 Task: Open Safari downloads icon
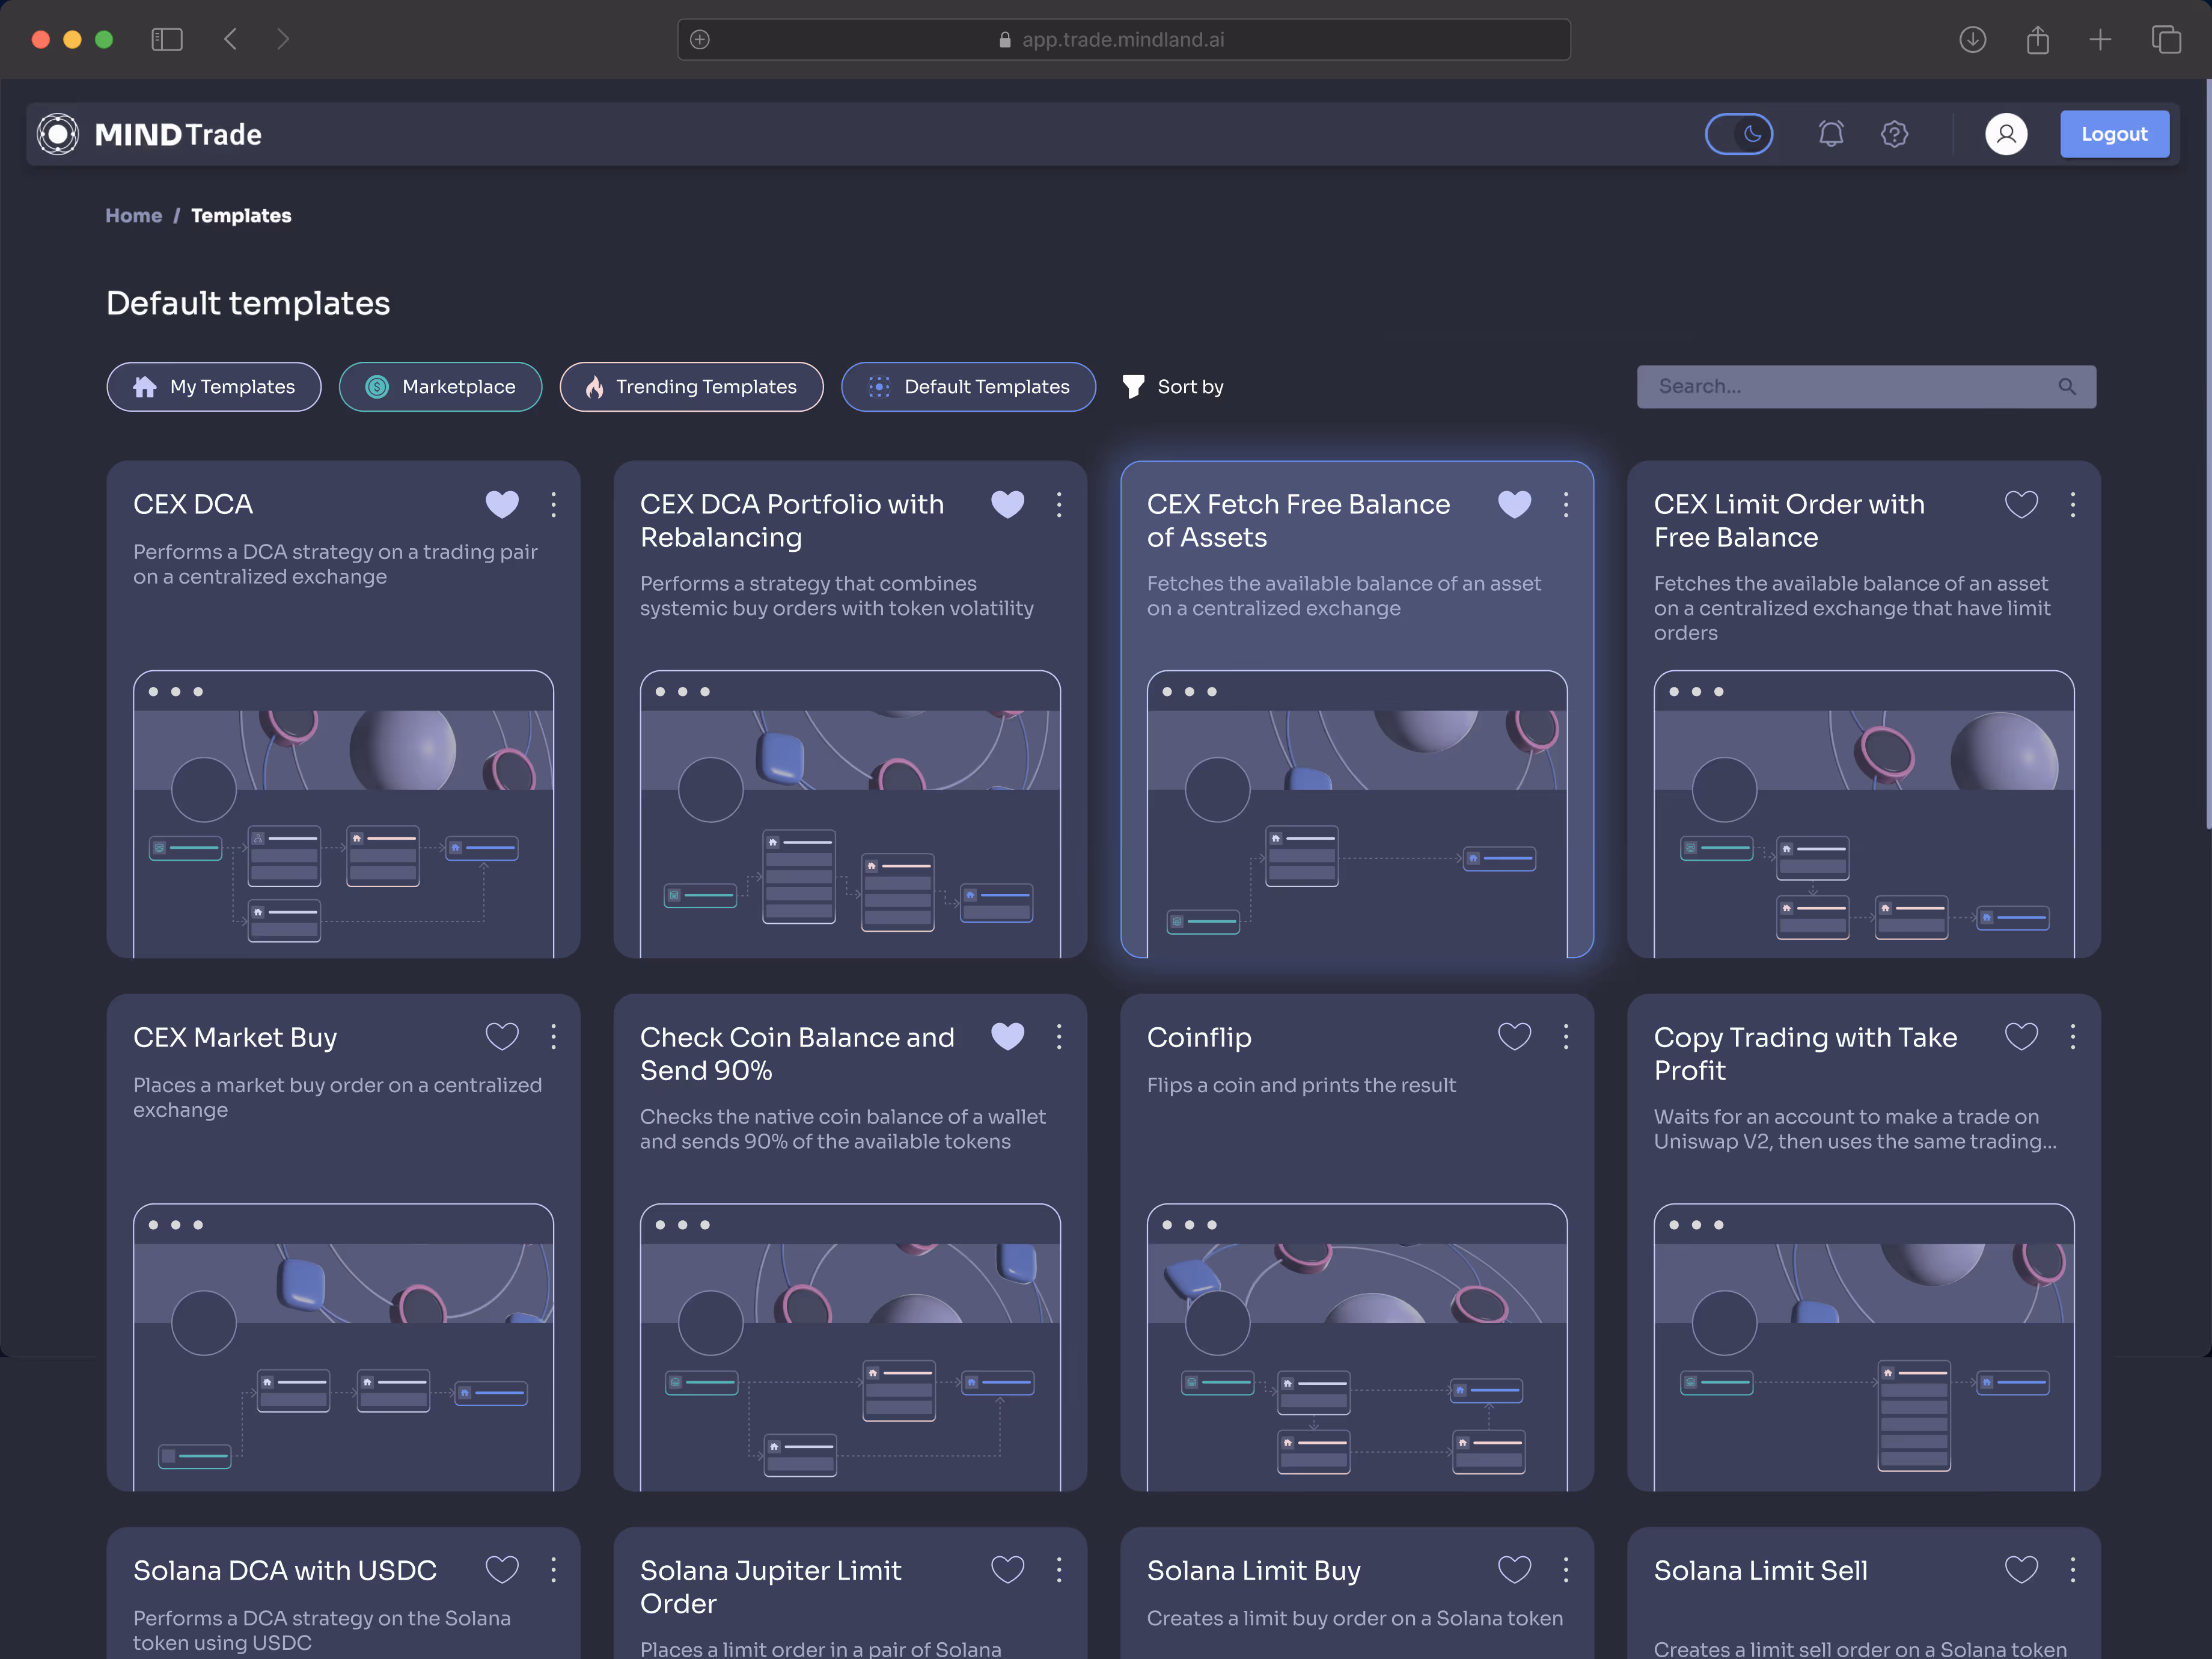point(1972,40)
